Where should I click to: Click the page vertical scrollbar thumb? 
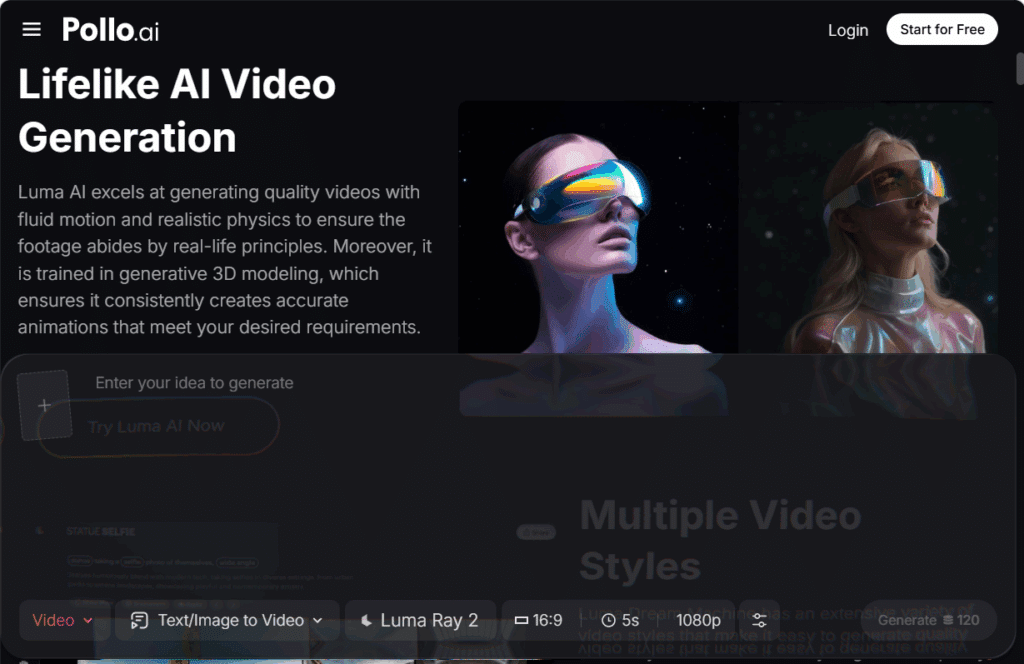tap(1019, 69)
